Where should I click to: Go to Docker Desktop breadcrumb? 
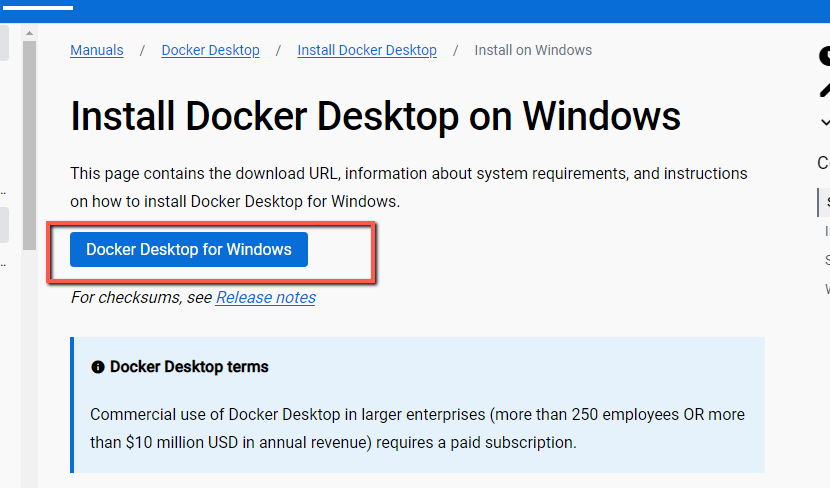click(x=211, y=50)
